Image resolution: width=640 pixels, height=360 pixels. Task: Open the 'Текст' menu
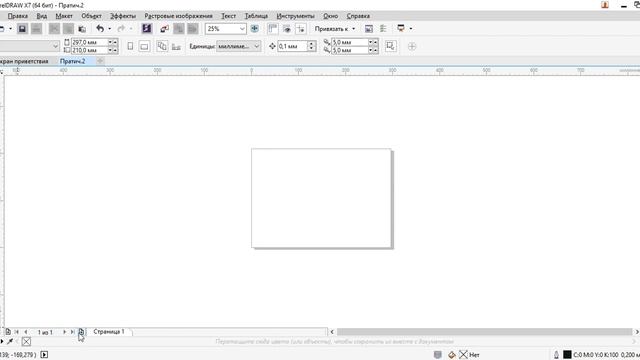(x=229, y=16)
